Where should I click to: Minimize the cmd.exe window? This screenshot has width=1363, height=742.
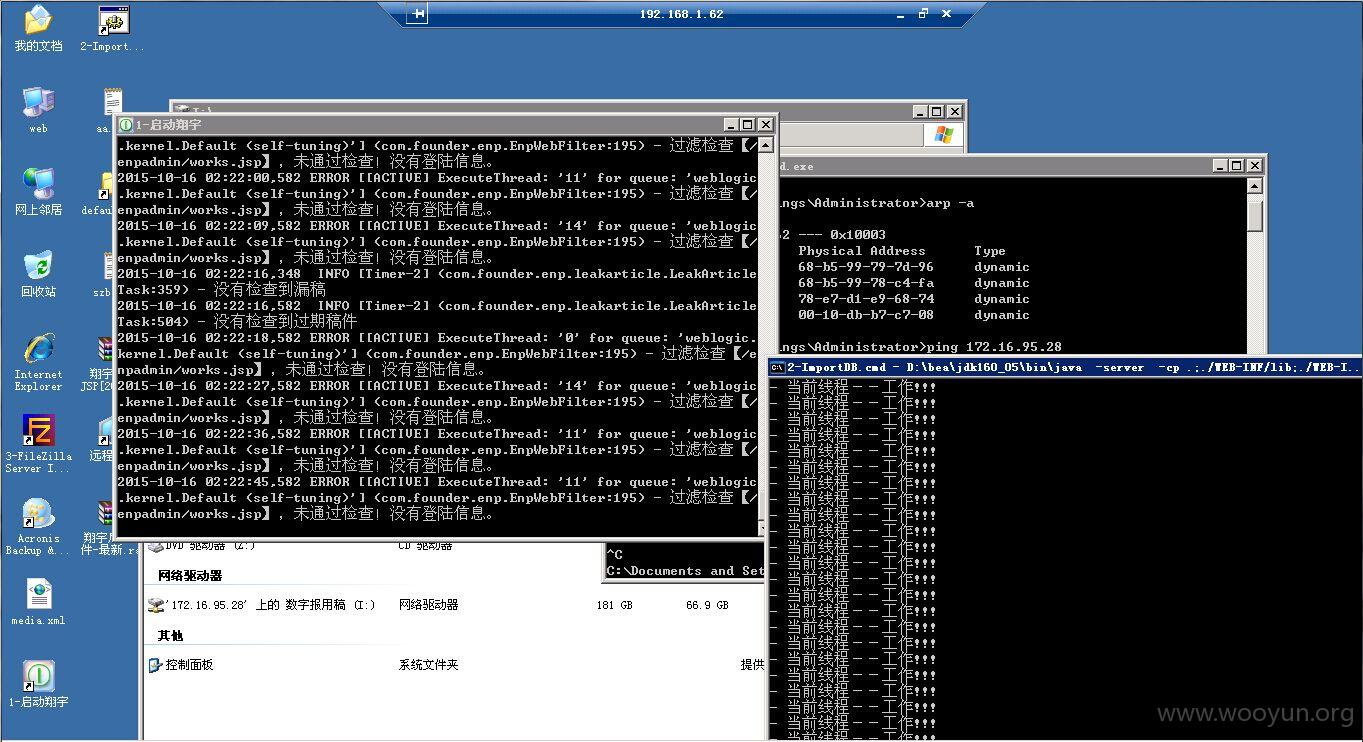click(x=1220, y=166)
